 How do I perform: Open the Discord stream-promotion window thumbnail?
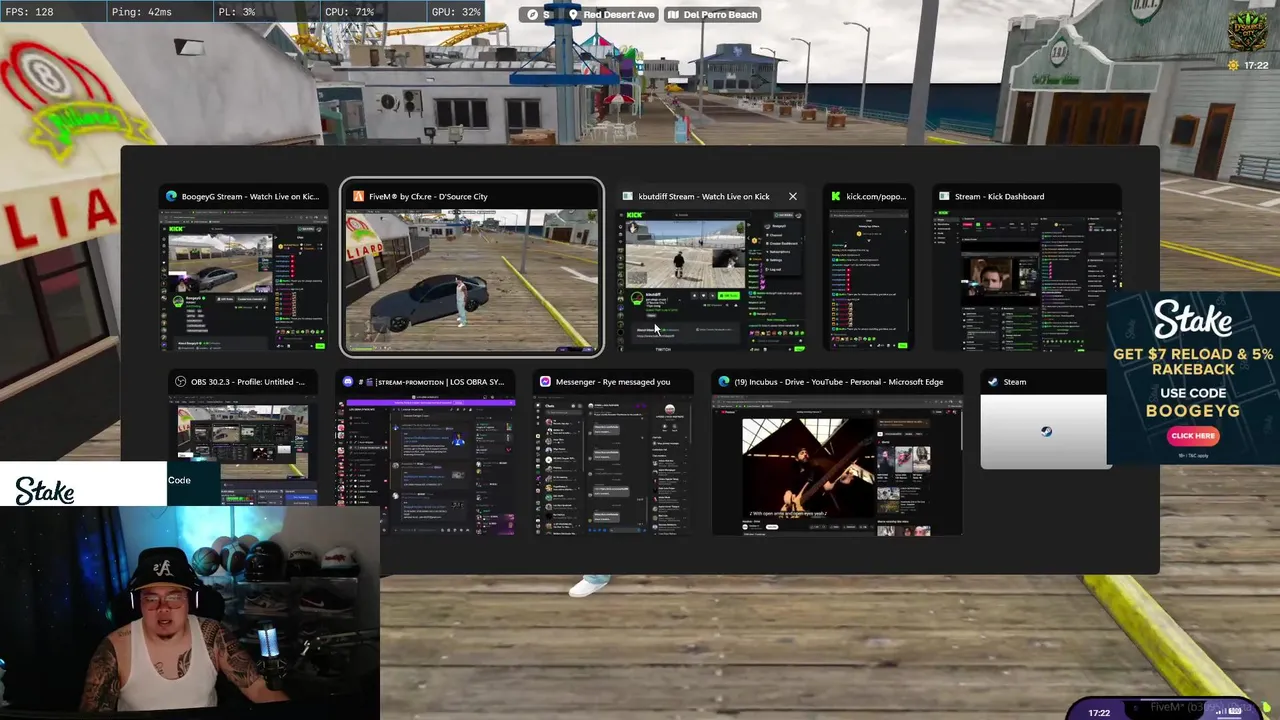point(427,466)
